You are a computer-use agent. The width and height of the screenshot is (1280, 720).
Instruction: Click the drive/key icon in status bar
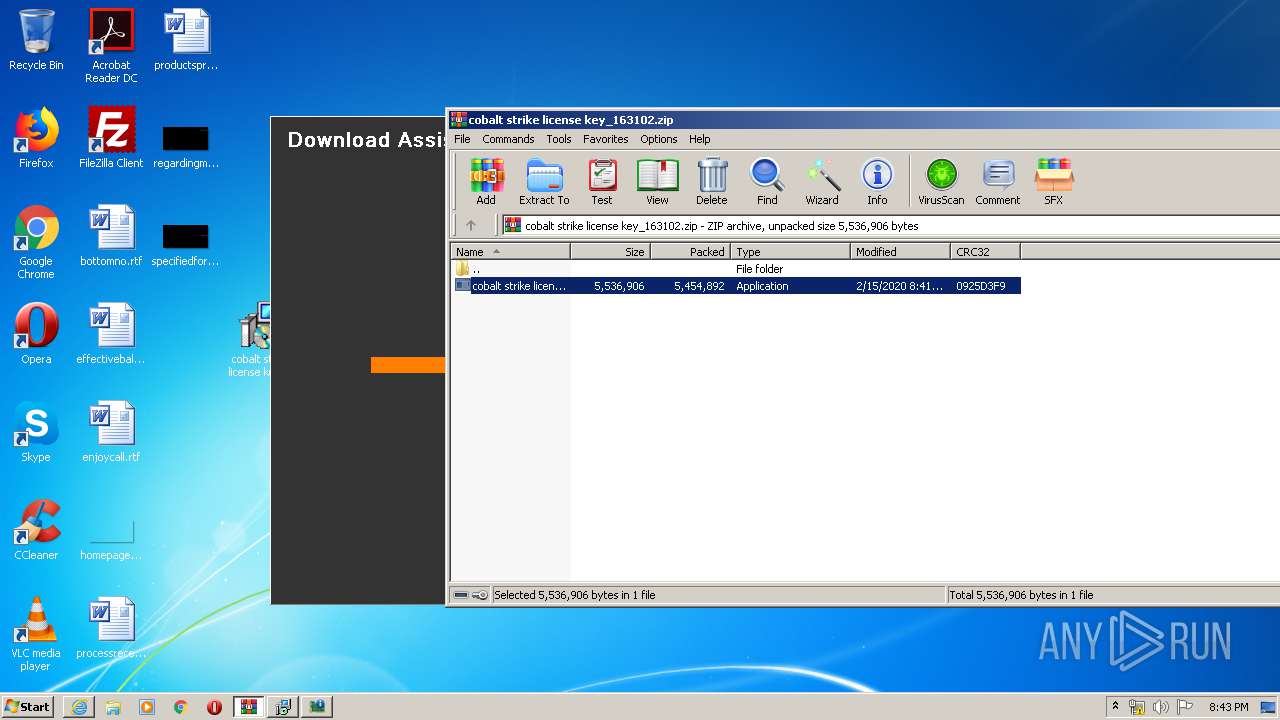point(470,595)
